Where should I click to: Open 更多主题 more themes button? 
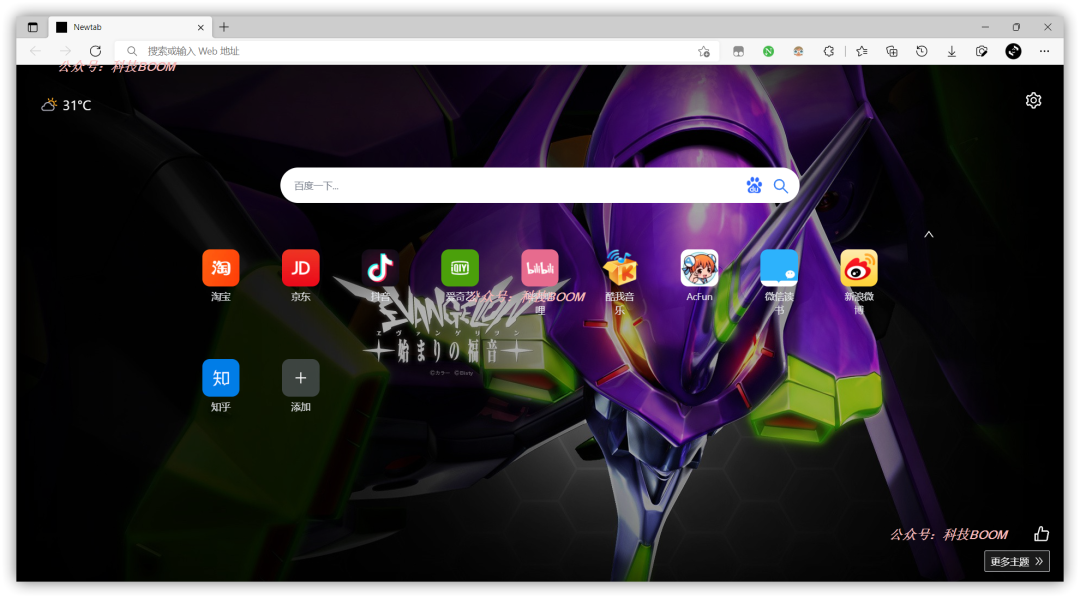[1017, 561]
